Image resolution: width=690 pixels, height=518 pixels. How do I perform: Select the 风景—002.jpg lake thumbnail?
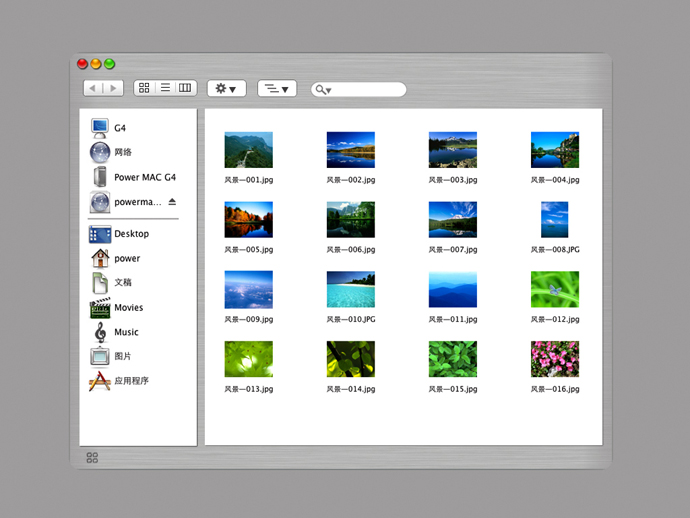351,150
